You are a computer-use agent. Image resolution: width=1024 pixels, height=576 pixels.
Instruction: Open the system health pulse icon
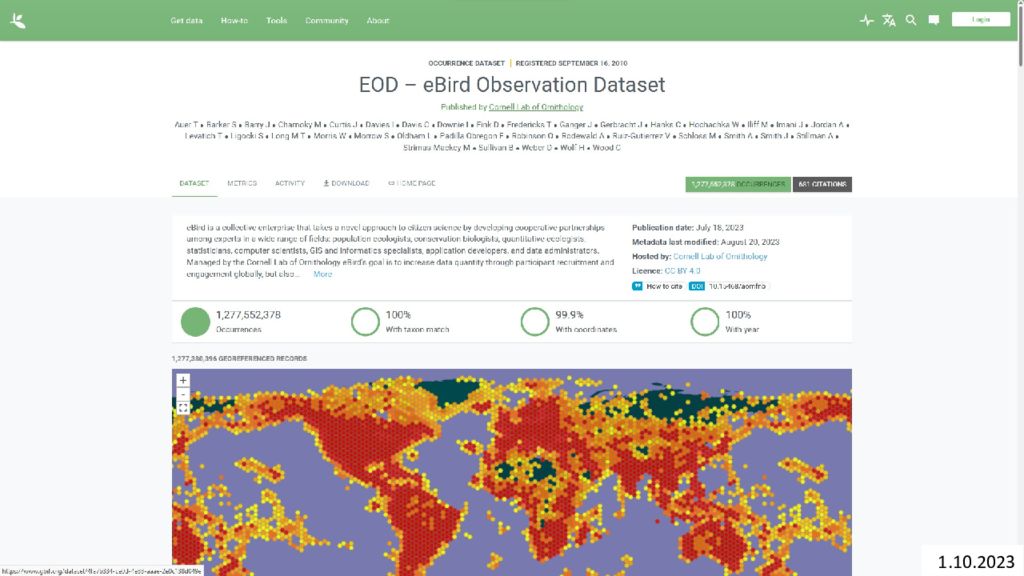pyautogui.click(x=867, y=21)
